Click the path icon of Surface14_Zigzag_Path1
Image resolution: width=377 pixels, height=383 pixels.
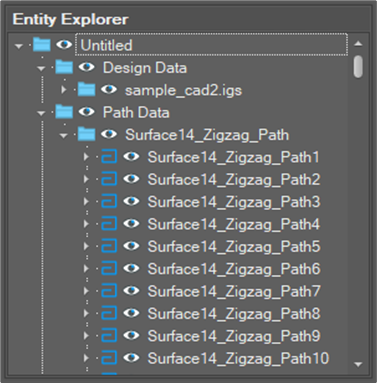[109, 156]
